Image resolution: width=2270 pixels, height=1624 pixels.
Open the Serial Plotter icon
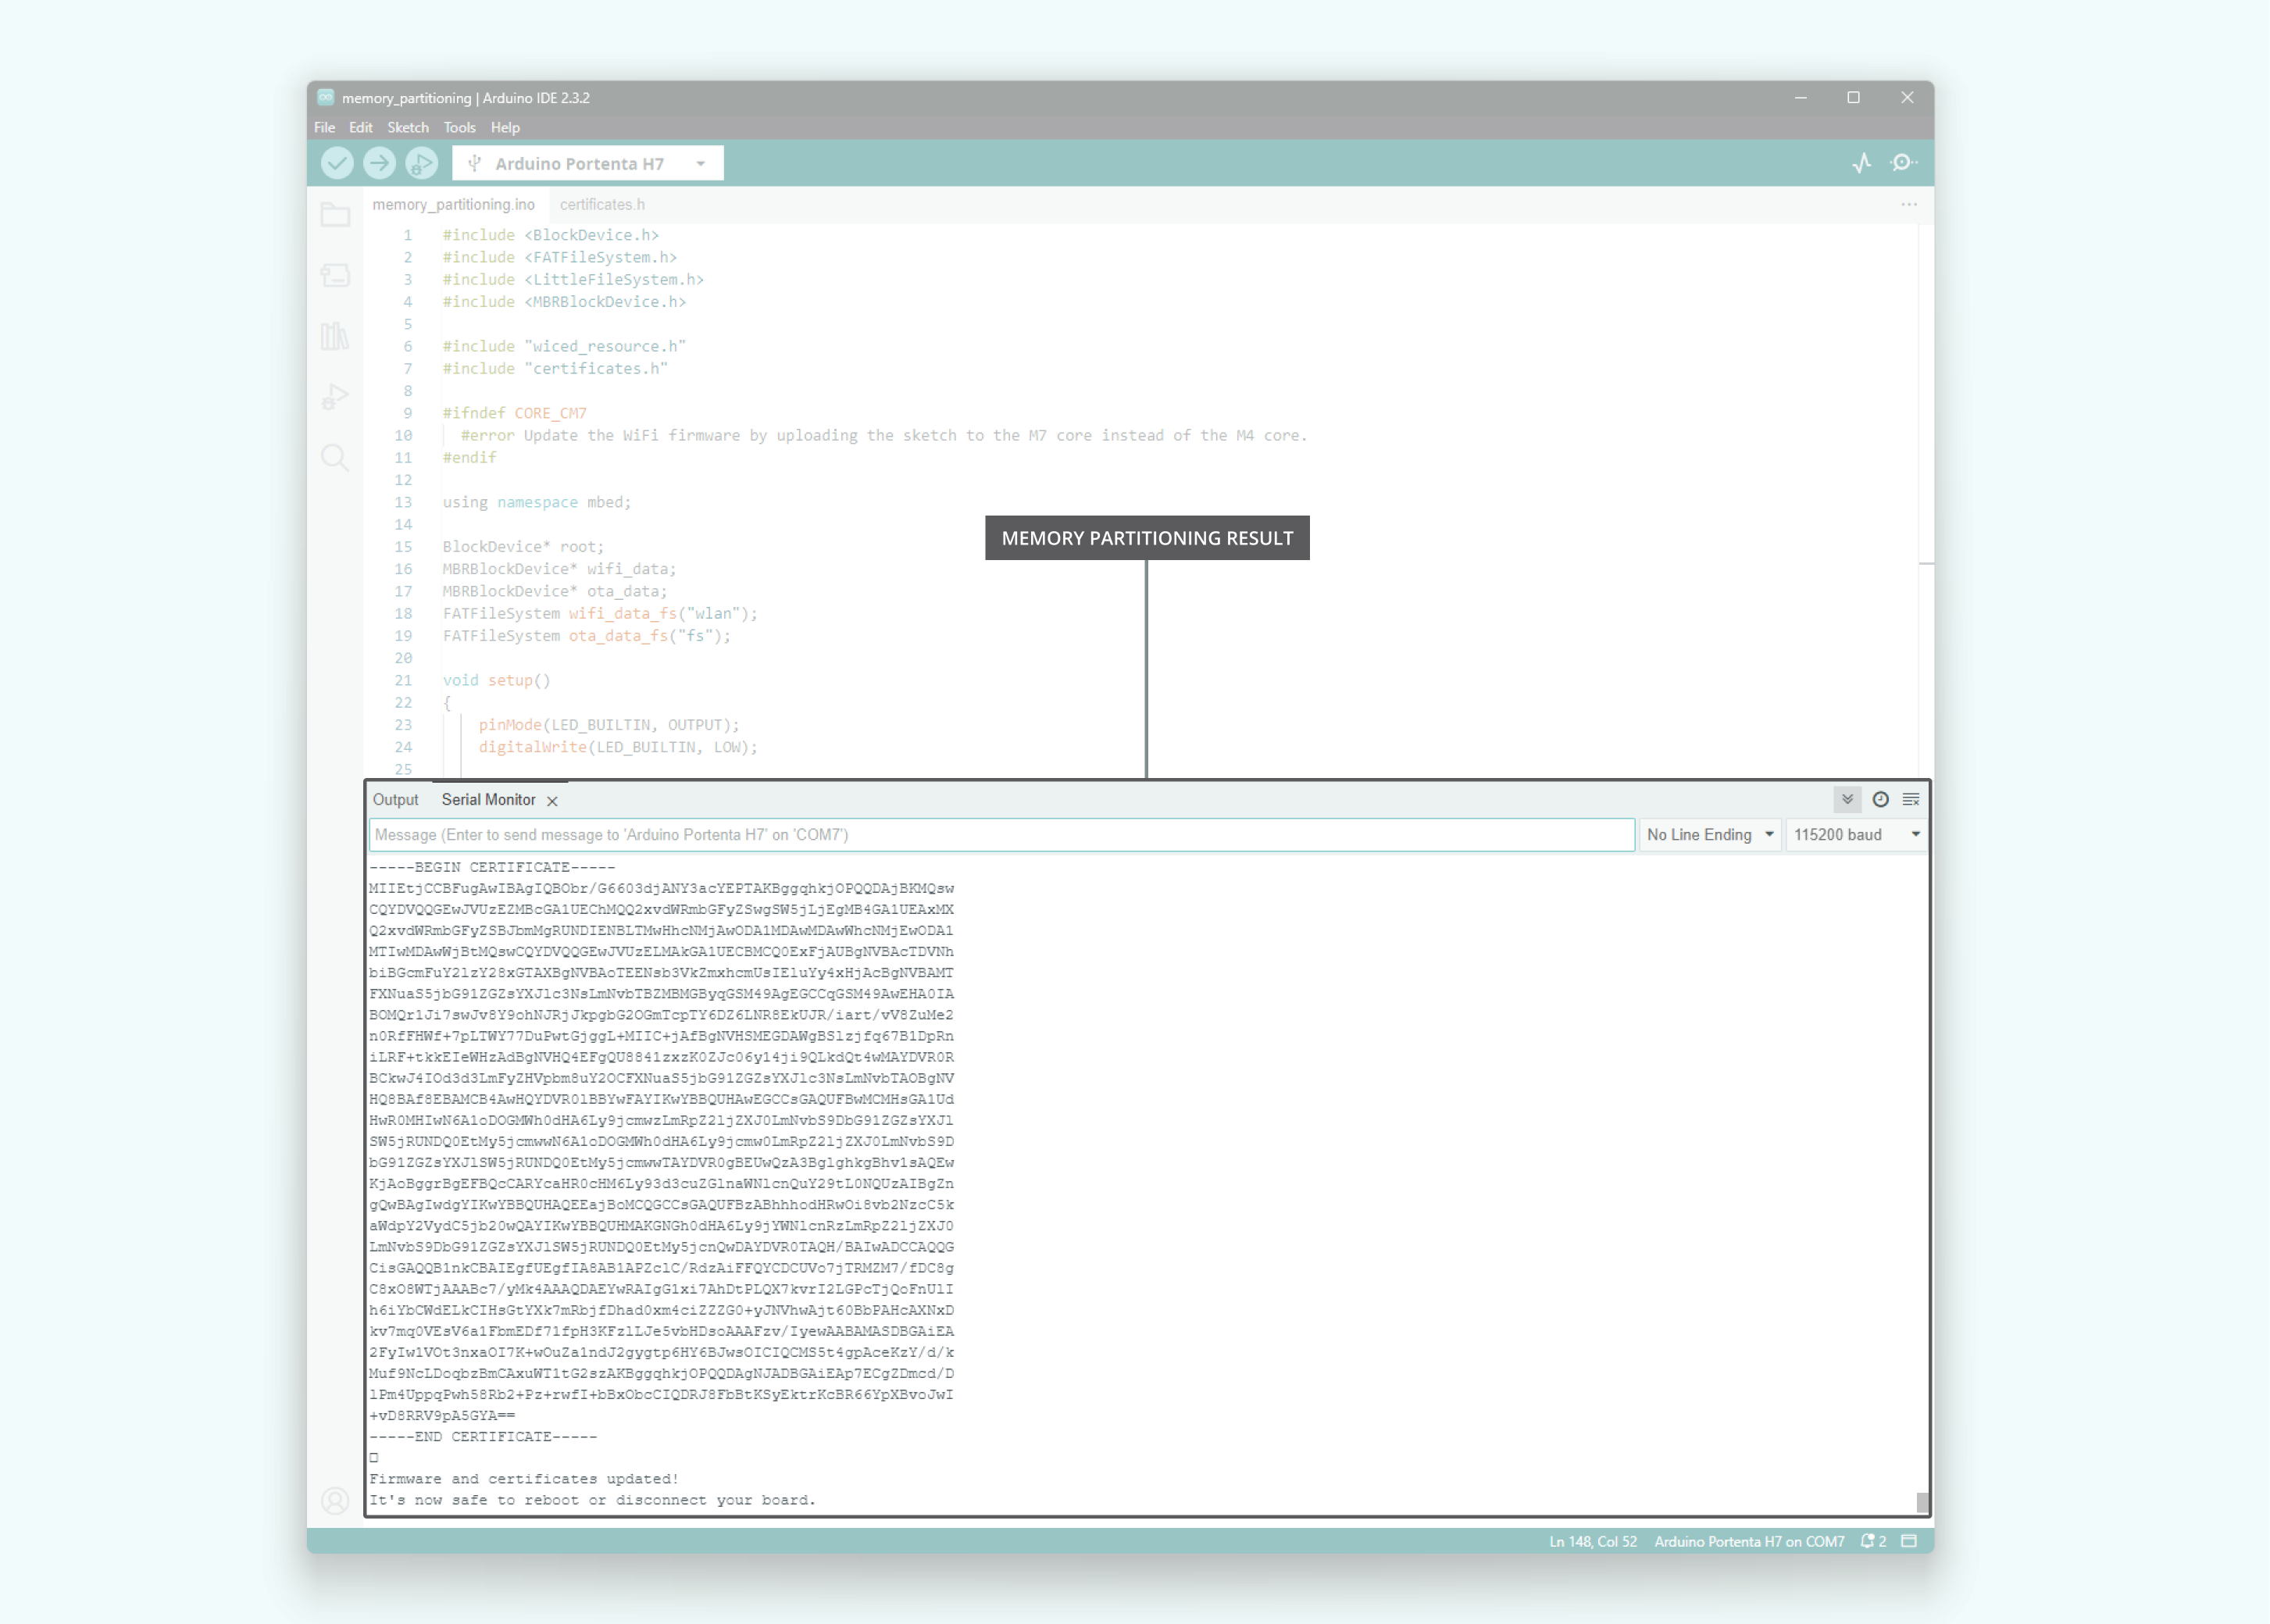(1861, 163)
